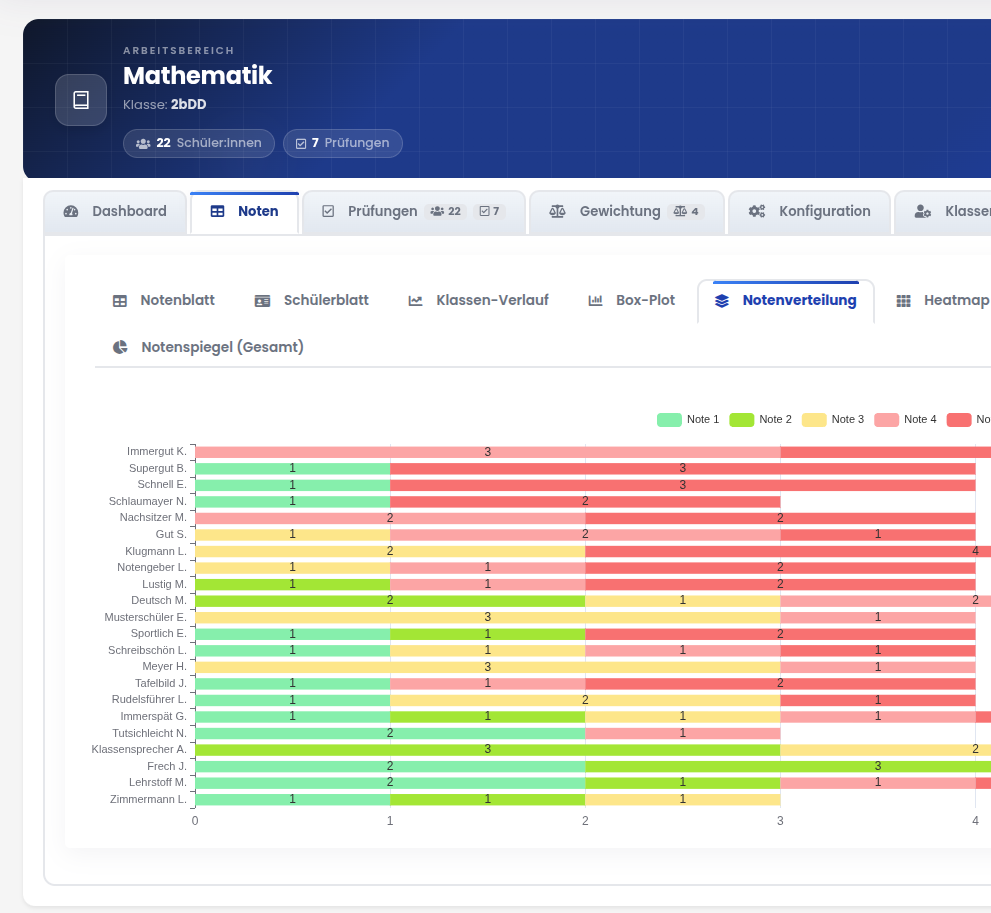
Task: Click the Lehrstoff M. axis label
Action: [x=158, y=782]
